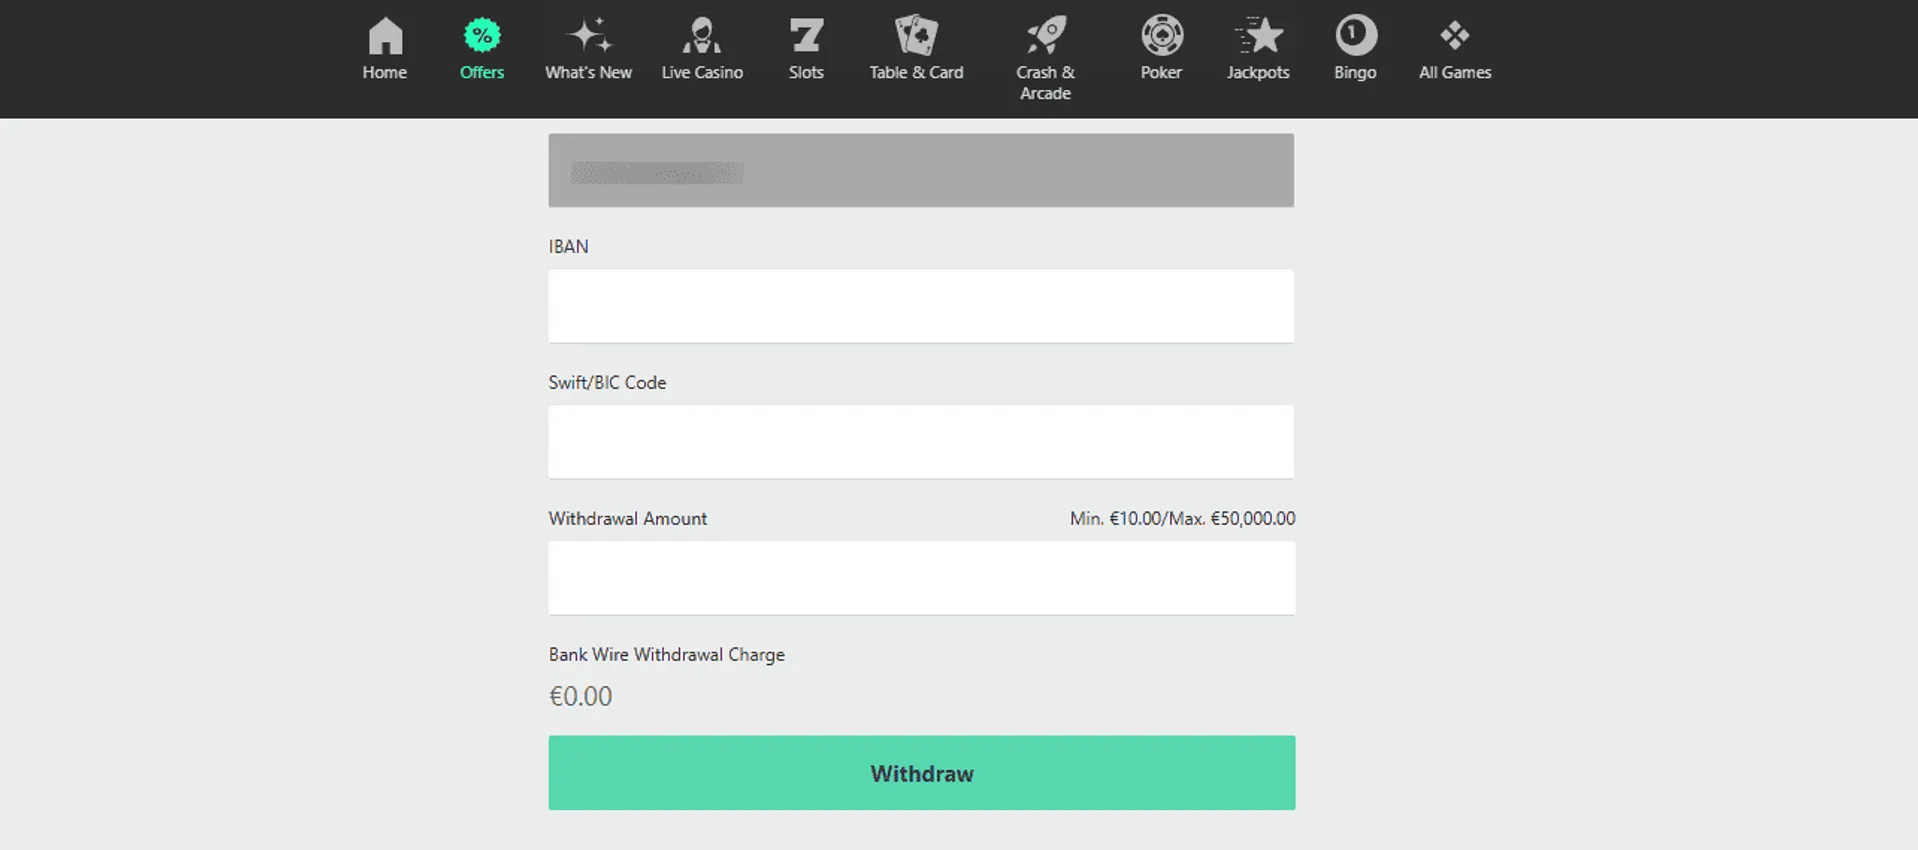
Task: Click the green Withdraw button
Action: [x=922, y=773]
